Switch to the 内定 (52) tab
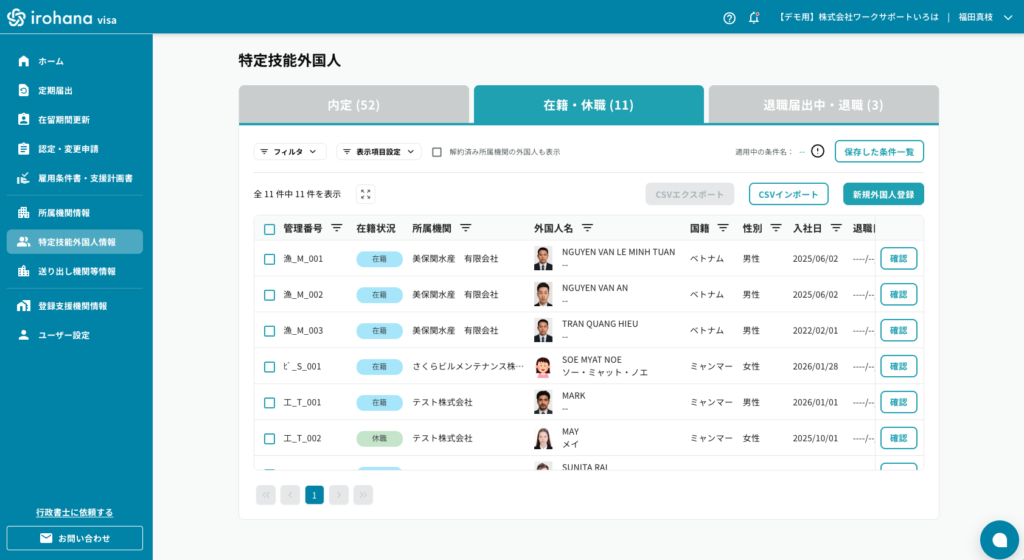Image resolution: width=1024 pixels, height=560 pixels. tap(354, 105)
